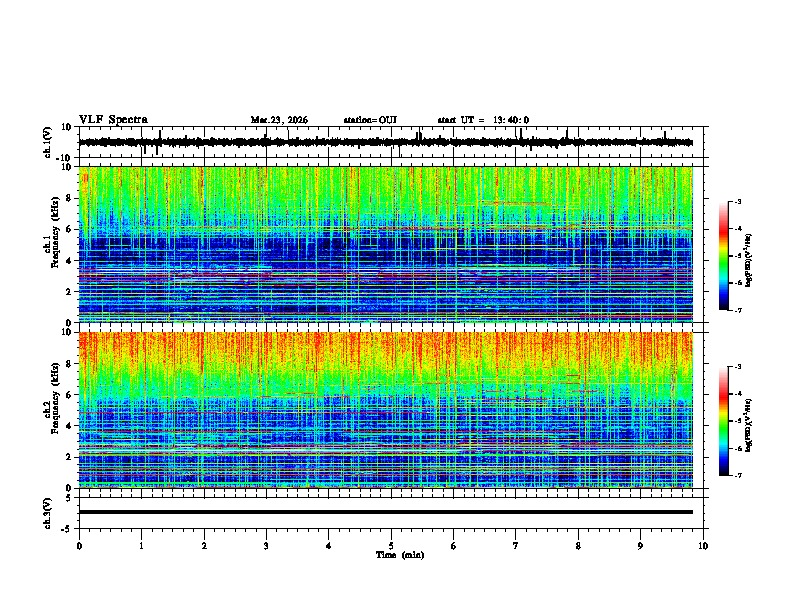Click time axis tick label '0'

click(79, 546)
